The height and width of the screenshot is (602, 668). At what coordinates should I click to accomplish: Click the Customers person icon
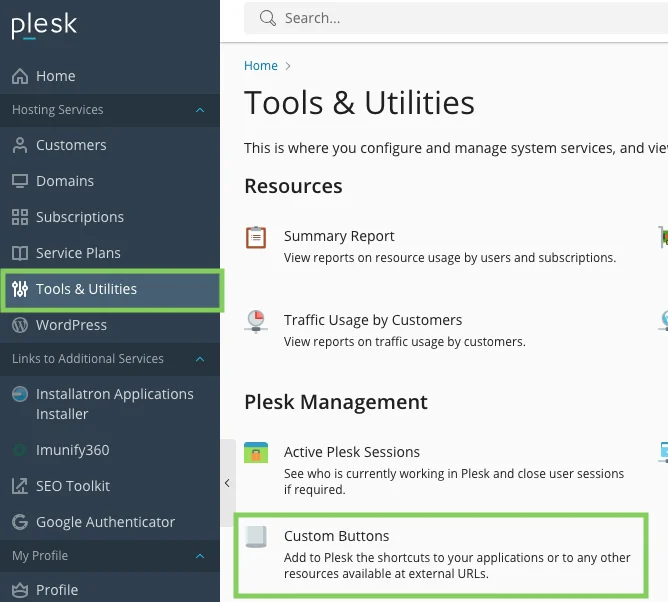(x=20, y=145)
